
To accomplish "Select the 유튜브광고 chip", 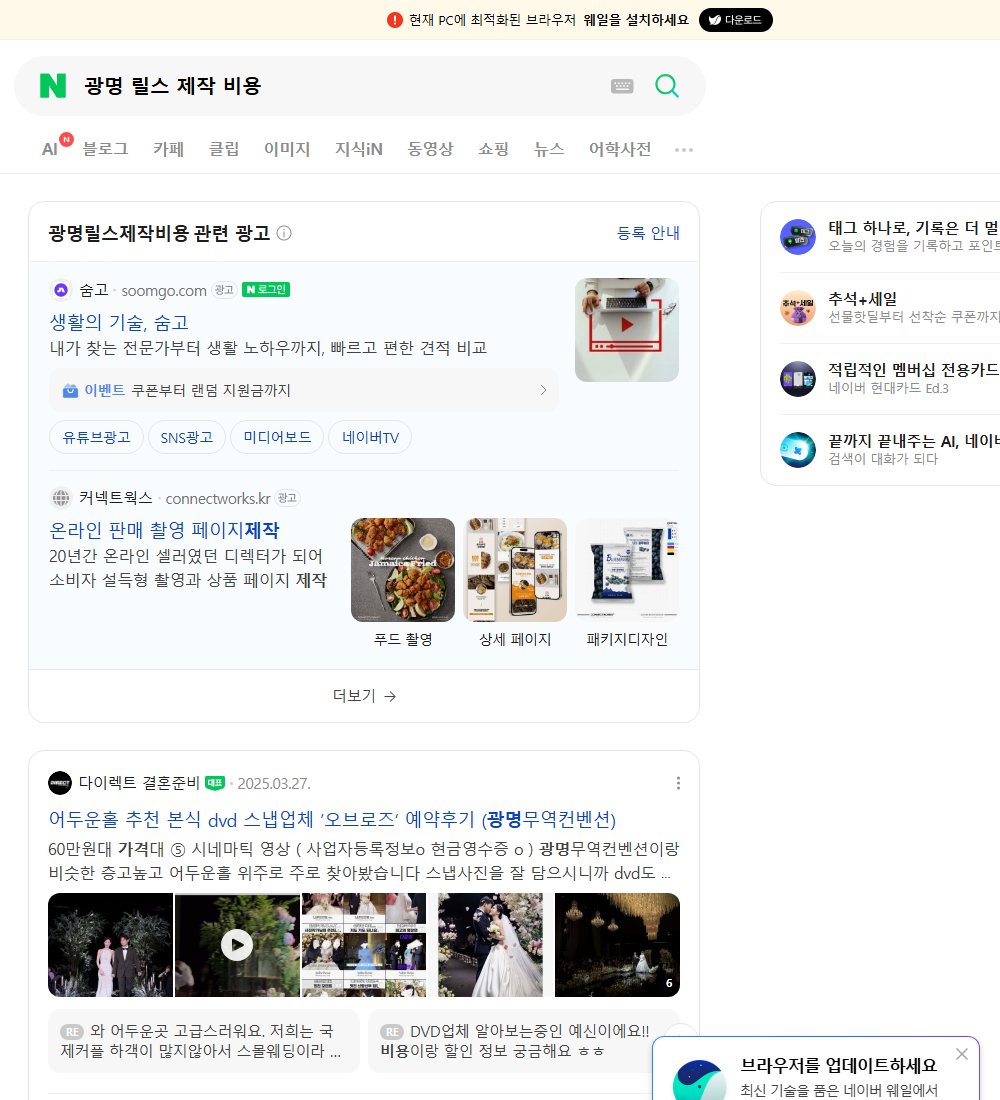I will coord(96,438).
